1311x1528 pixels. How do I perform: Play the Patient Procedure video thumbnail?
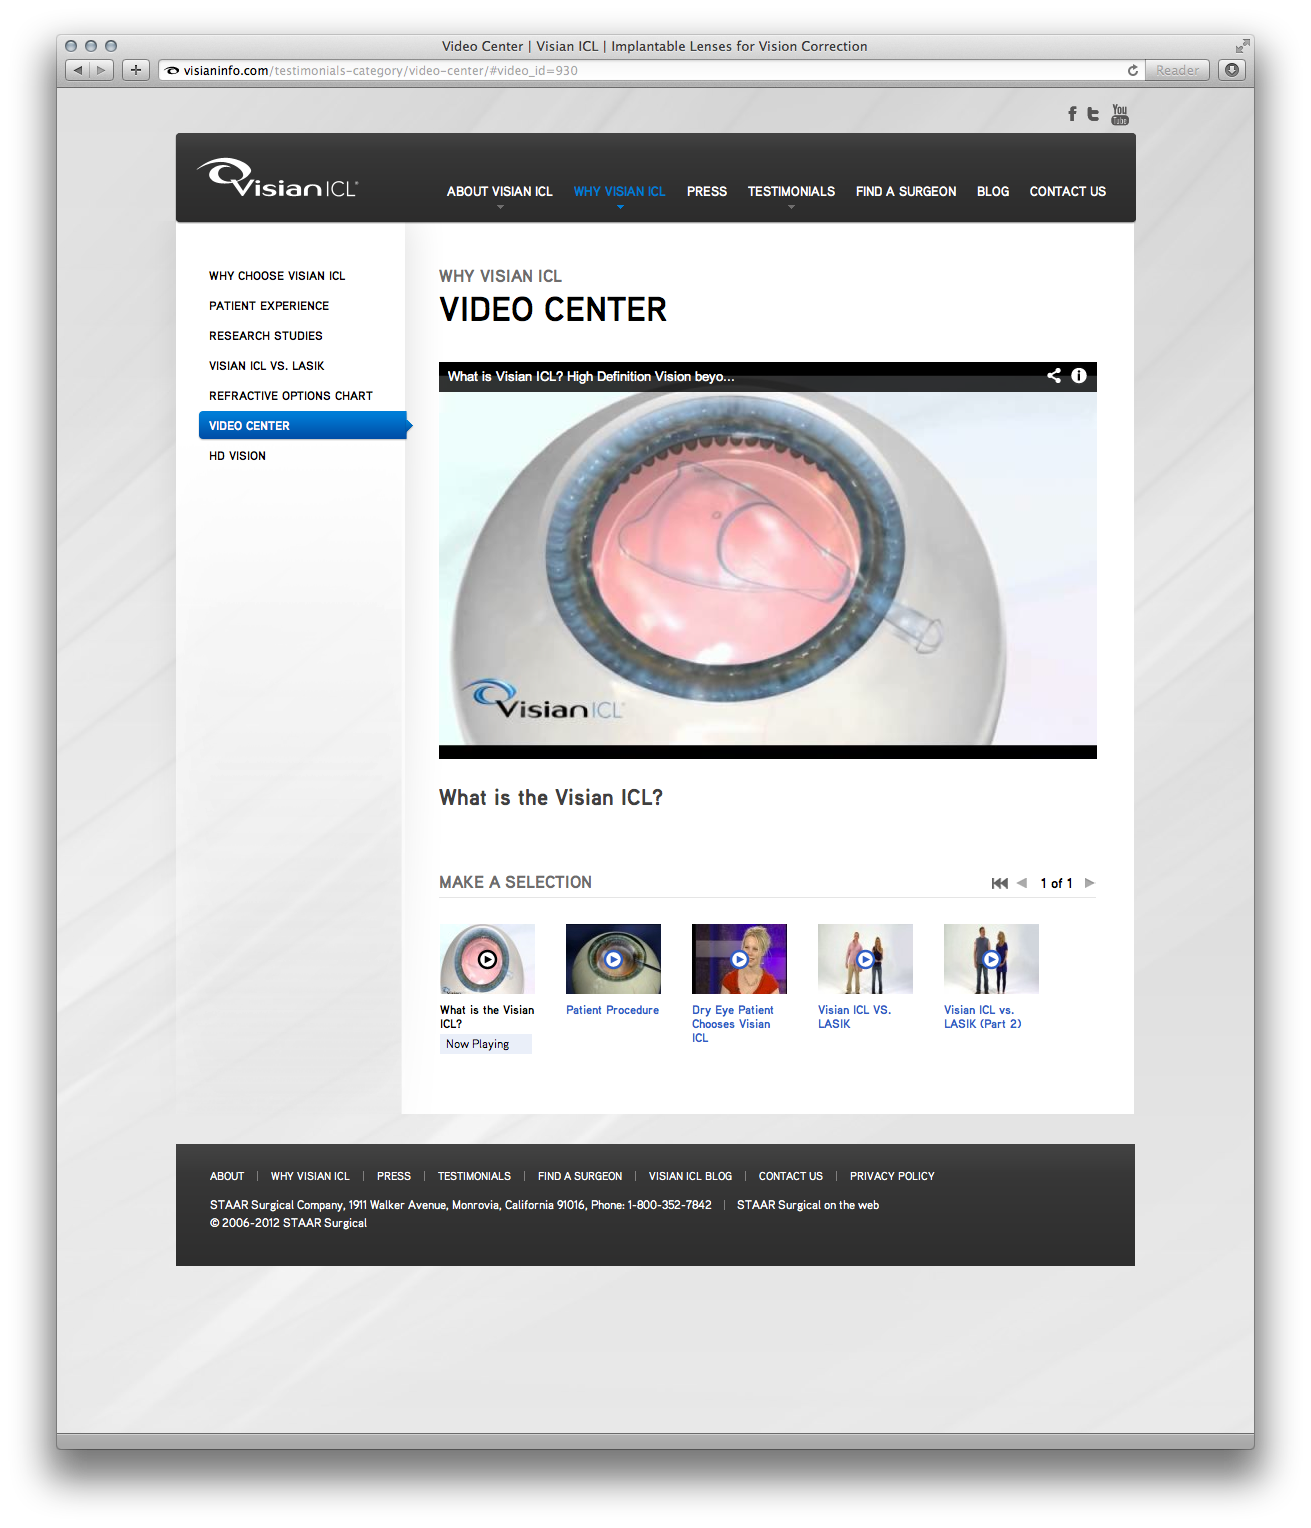613,959
